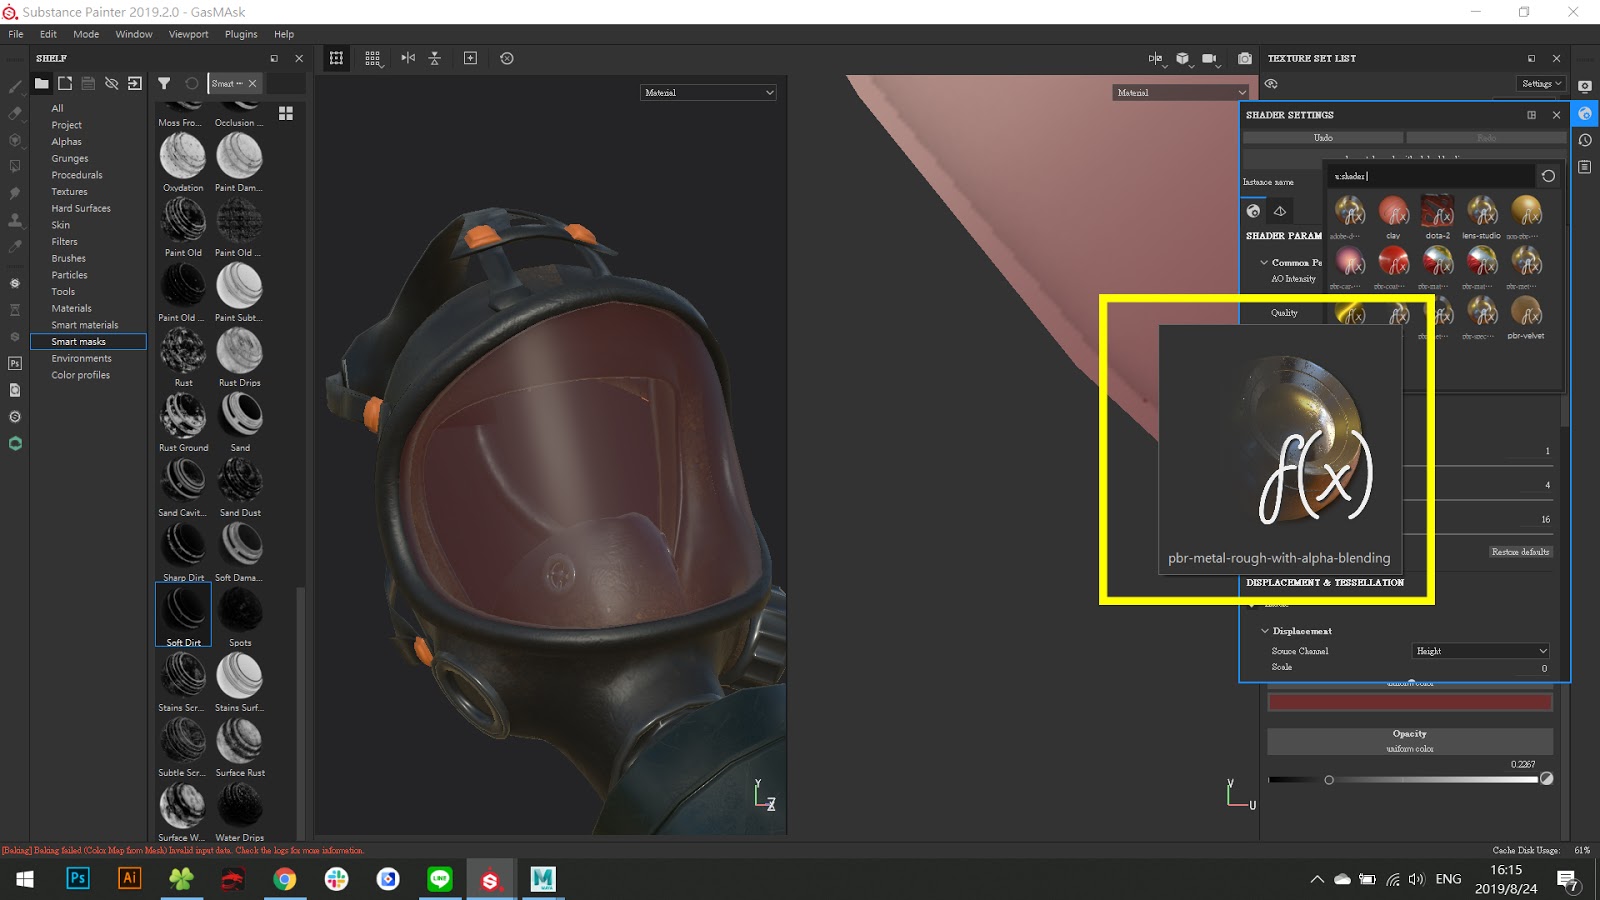Click the Shader Settings icon in right dock
The width and height of the screenshot is (1600, 900).
click(1585, 114)
